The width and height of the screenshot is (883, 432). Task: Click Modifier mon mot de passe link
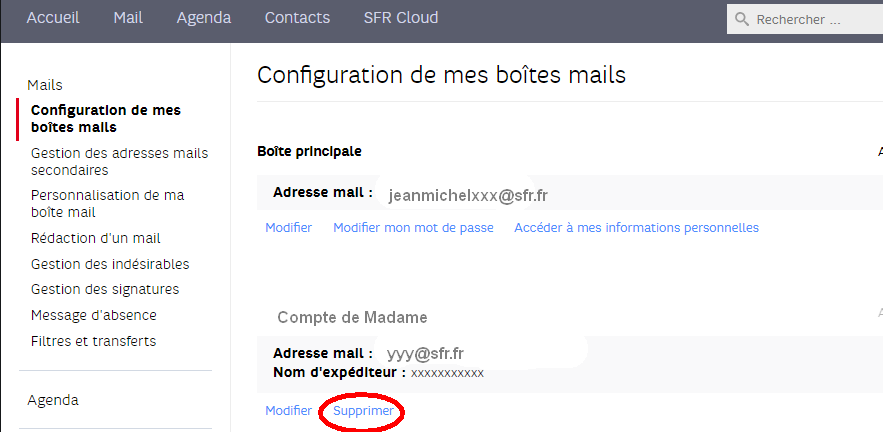pyautogui.click(x=413, y=227)
